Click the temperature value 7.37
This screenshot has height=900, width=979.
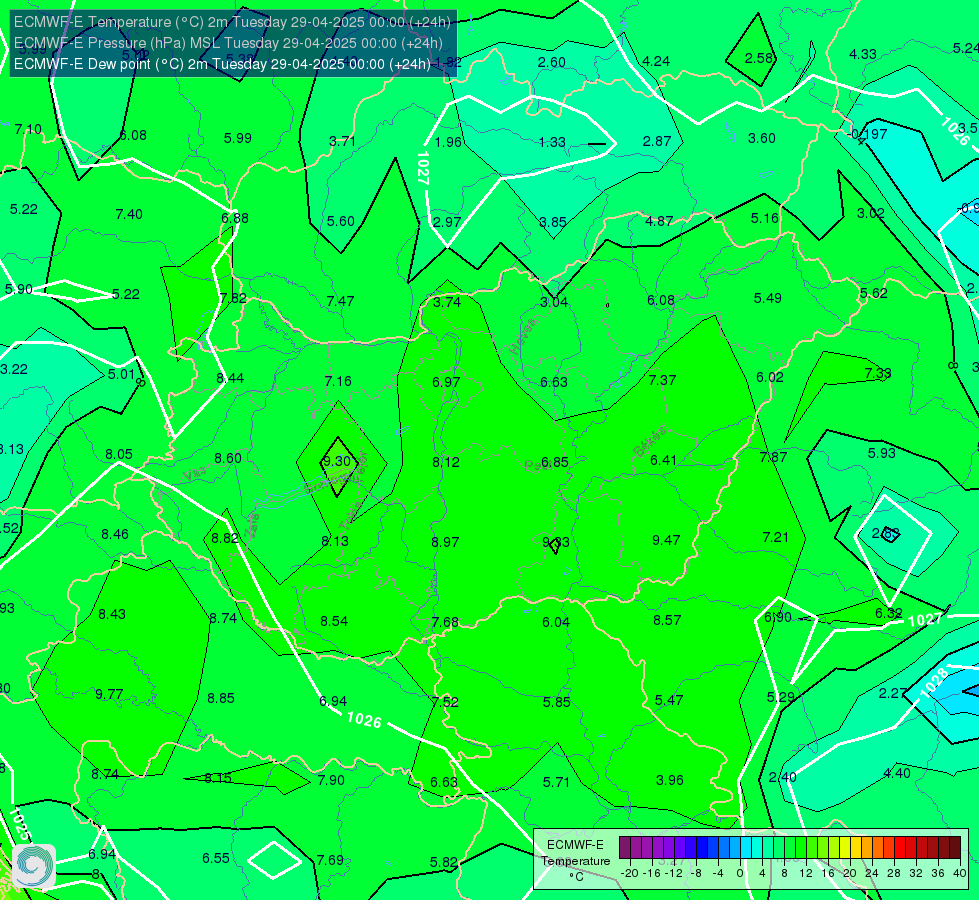(662, 380)
